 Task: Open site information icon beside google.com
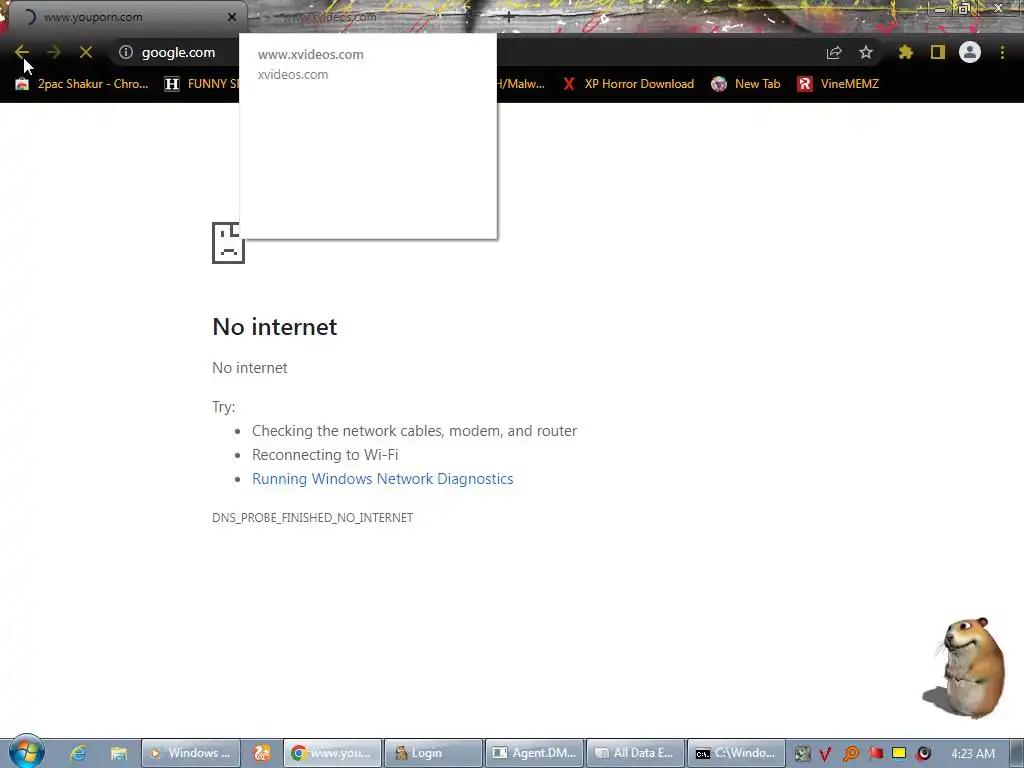click(x=126, y=52)
